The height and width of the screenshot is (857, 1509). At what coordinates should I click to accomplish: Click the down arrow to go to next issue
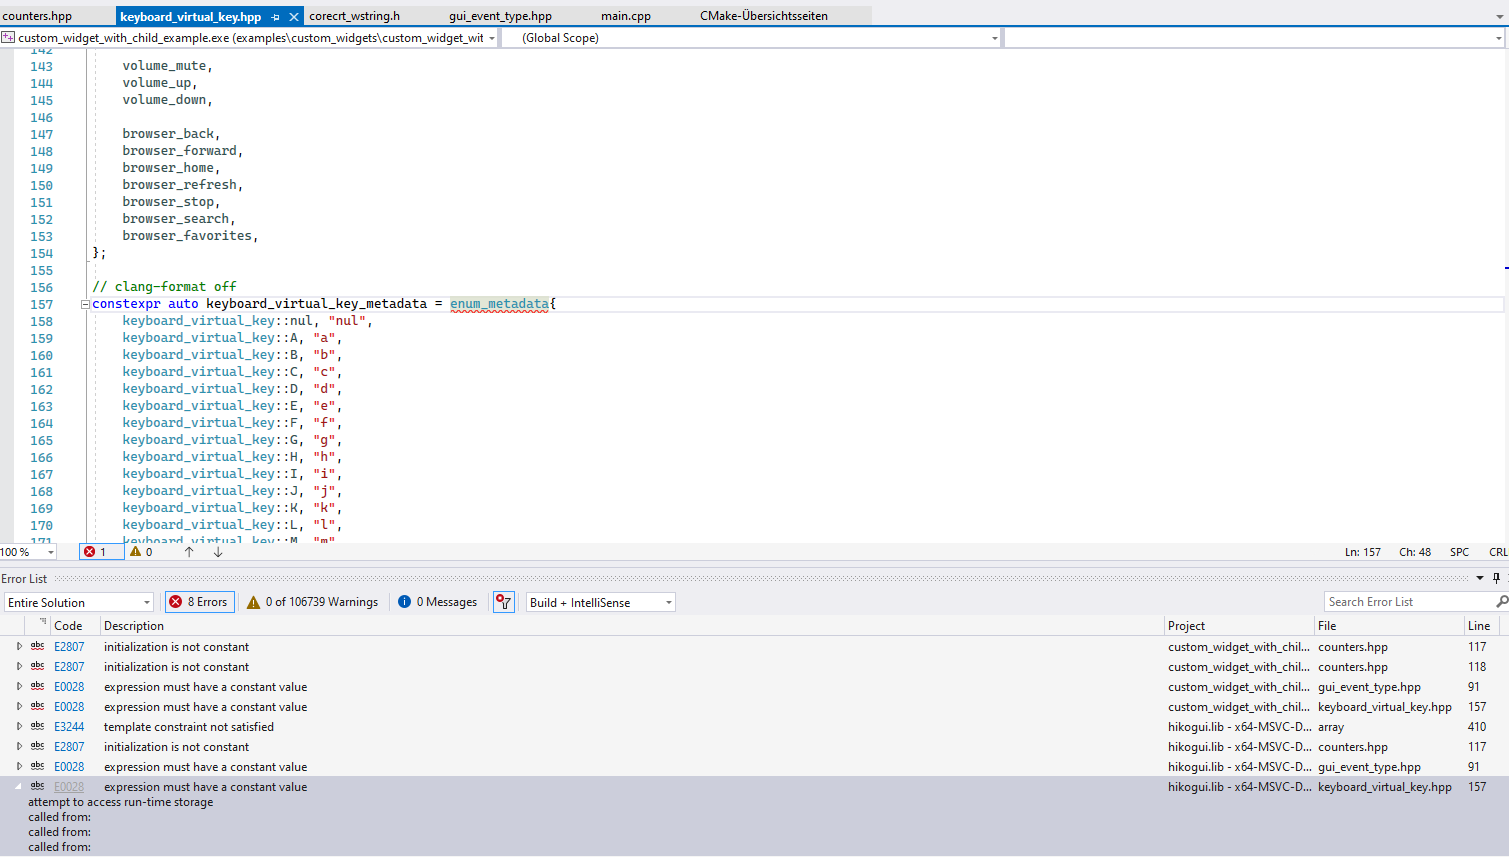[x=217, y=551]
